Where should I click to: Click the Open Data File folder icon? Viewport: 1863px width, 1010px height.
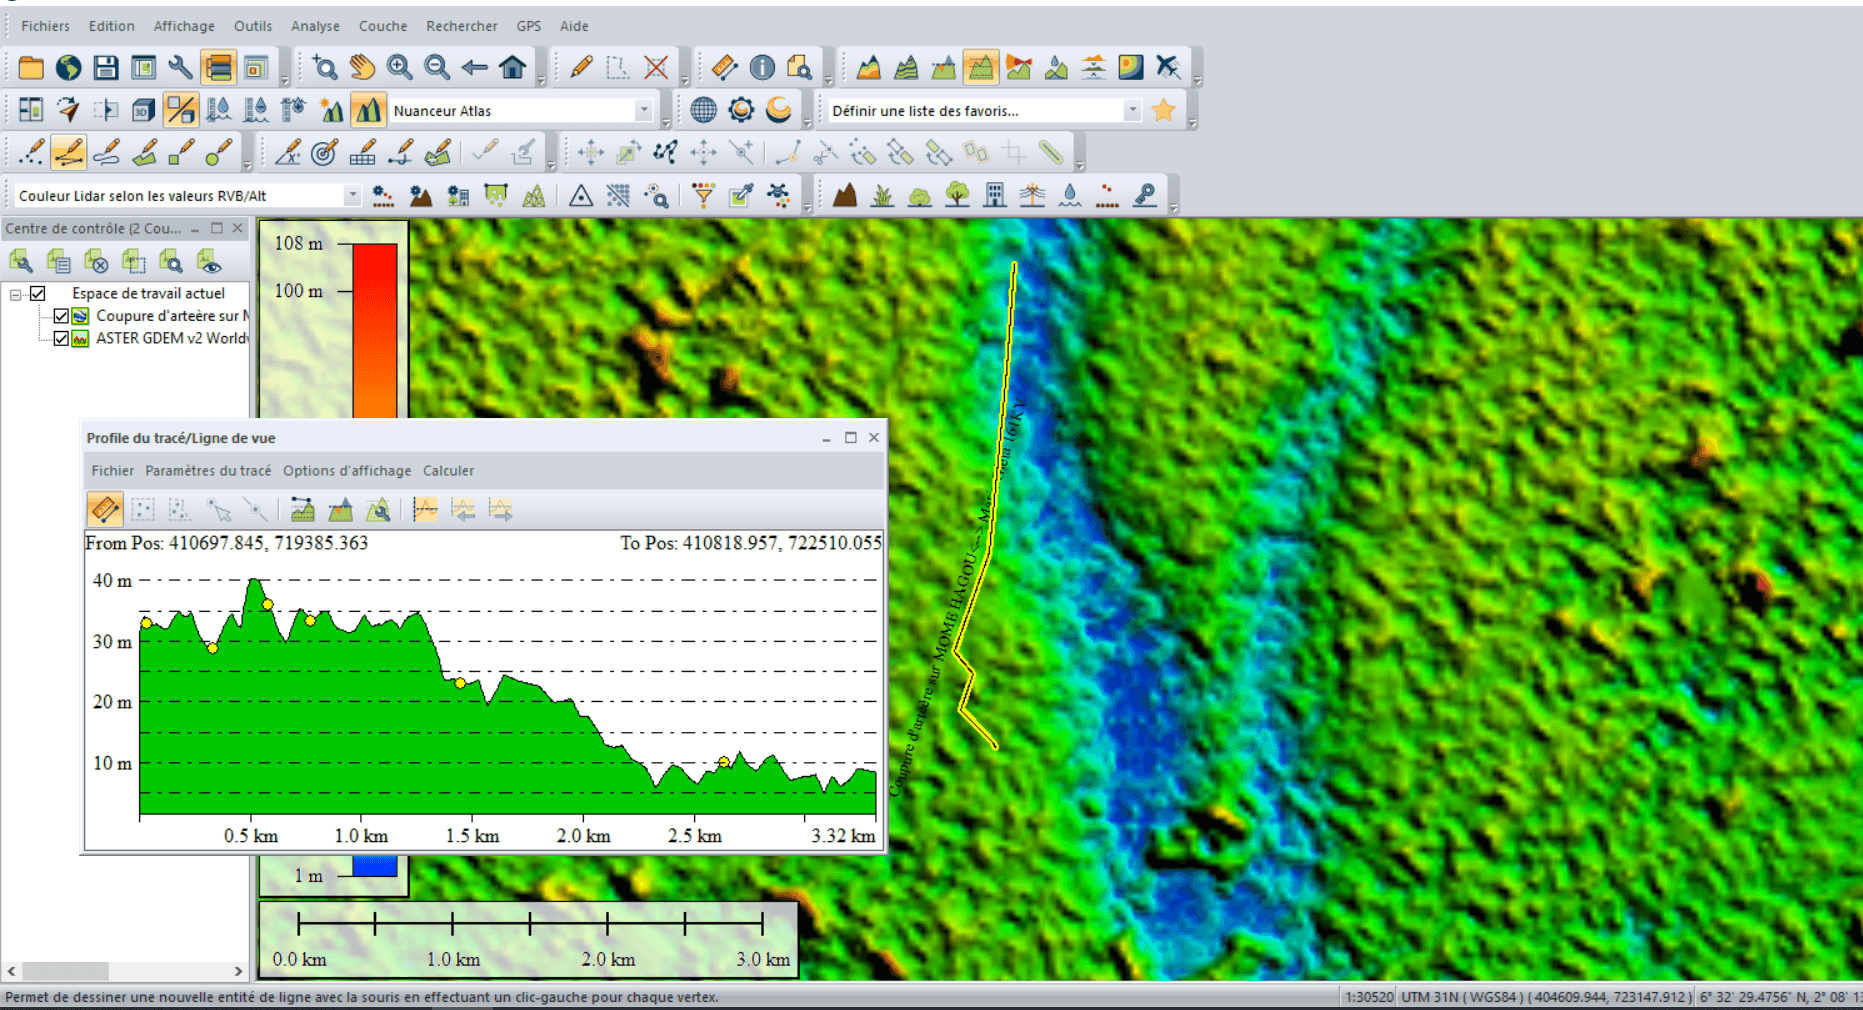(x=31, y=68)
